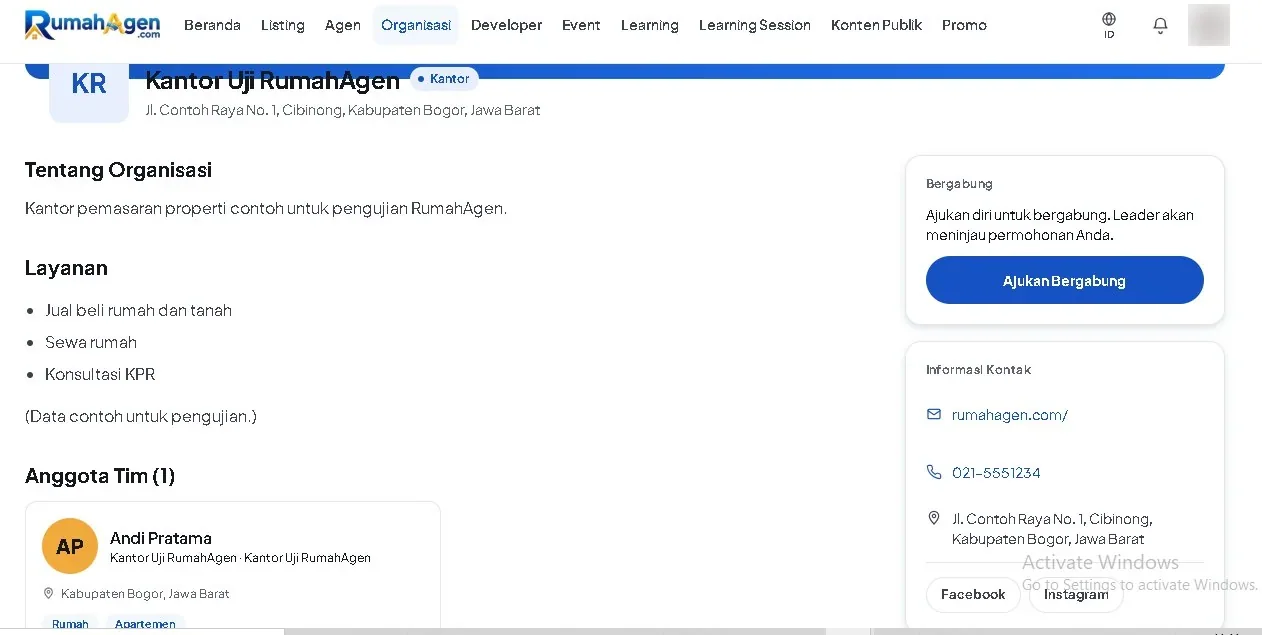1262x635 pixels.
Task: Open the rumahagen.com/ contact link
Action: coord(1010,415)
